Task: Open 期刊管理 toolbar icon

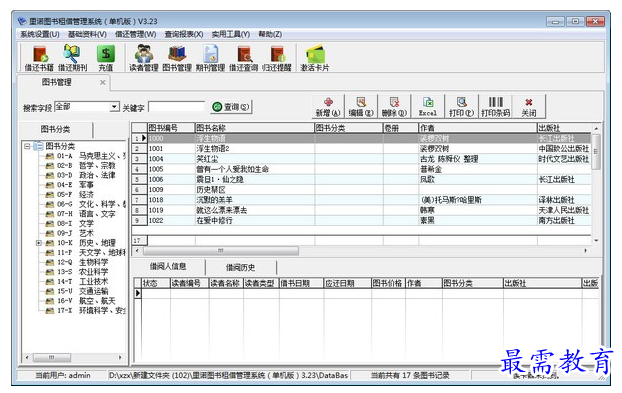Action: click(x=210, y=58)
